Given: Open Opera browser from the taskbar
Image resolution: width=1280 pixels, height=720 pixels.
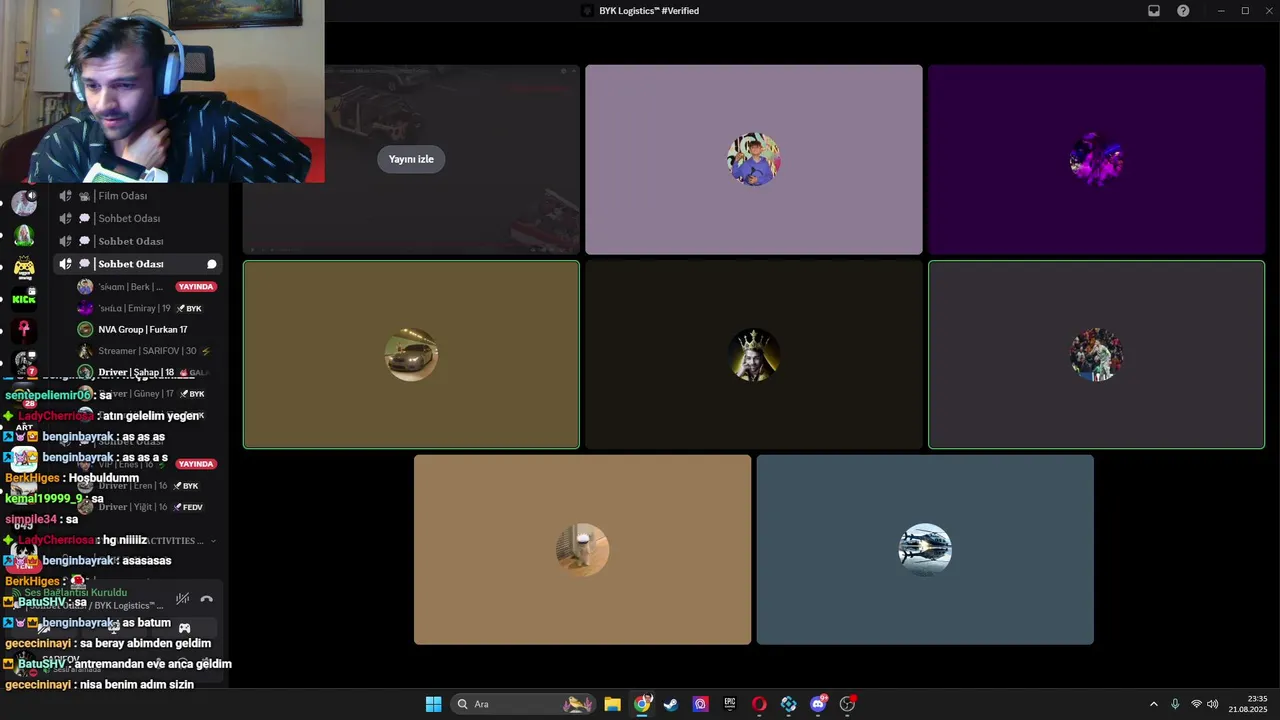Looking at the screenshot, I should click(x=759, y=704).
